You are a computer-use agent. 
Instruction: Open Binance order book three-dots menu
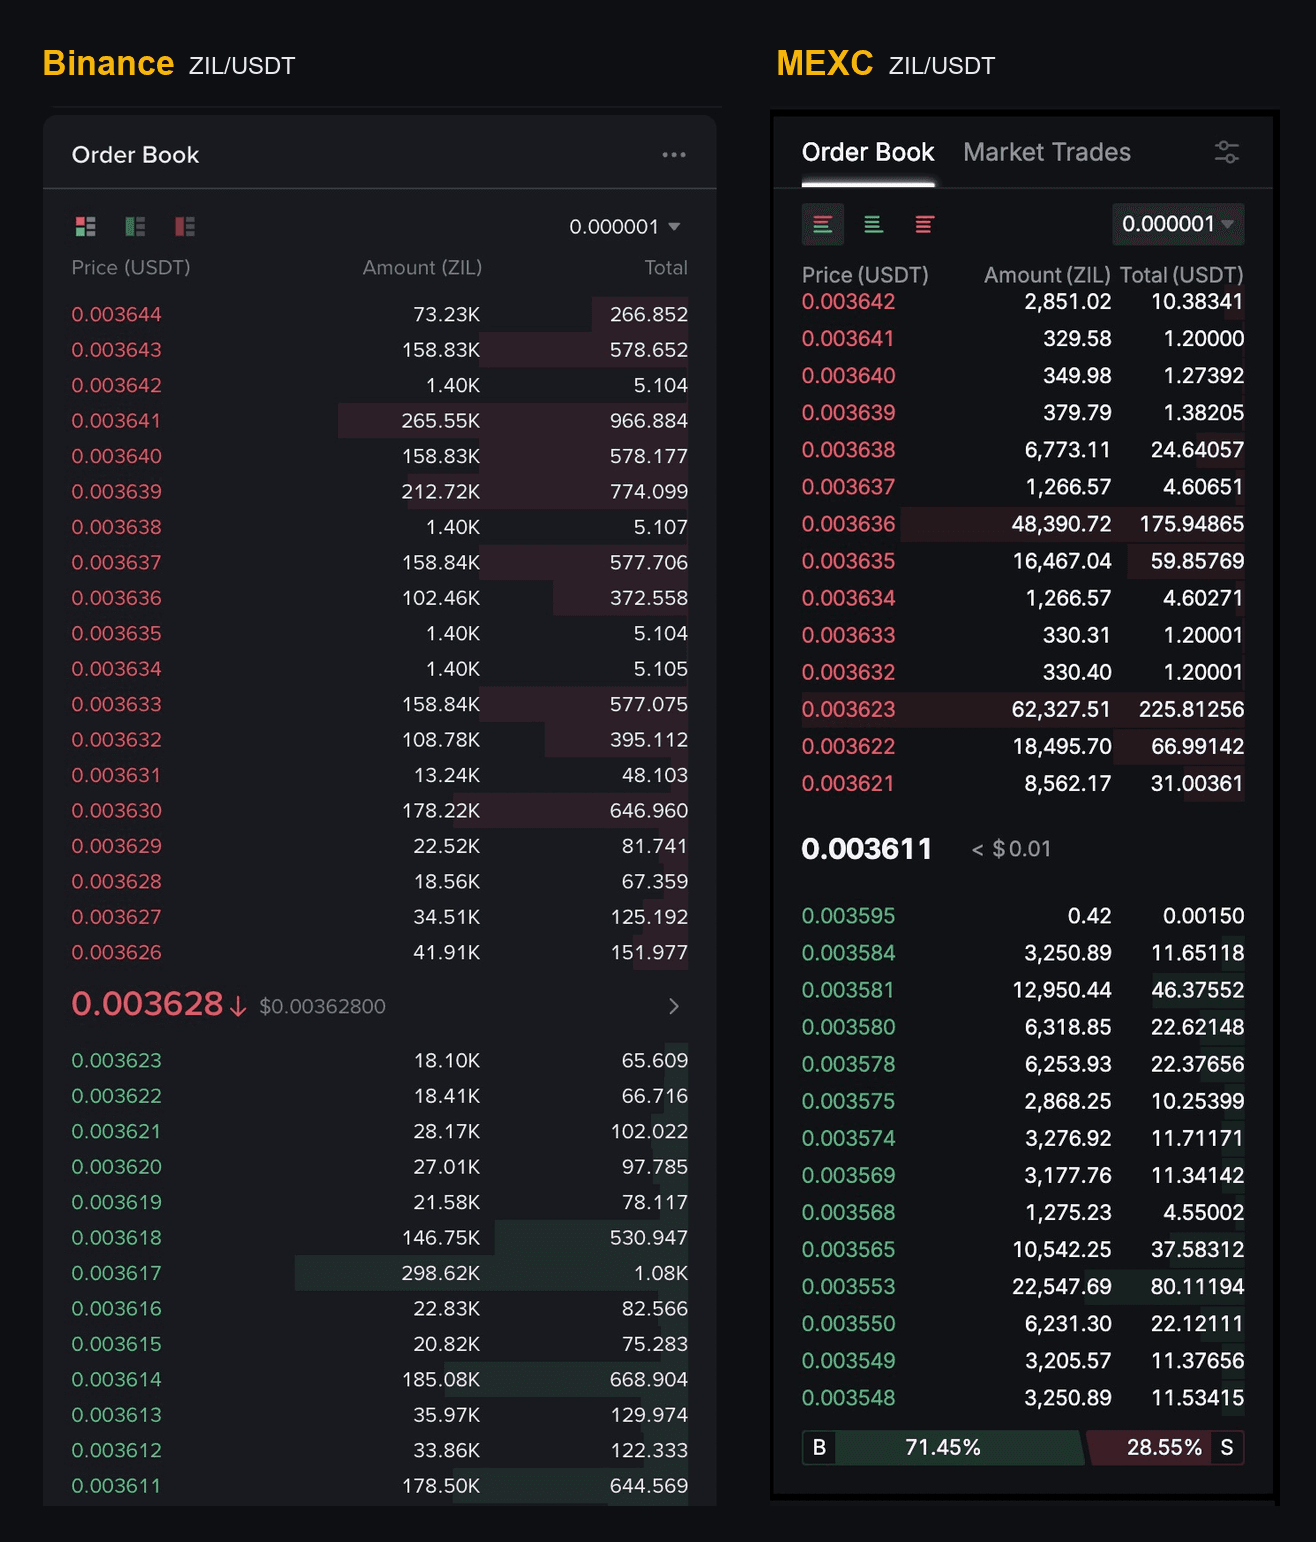(x=674, y=155)
